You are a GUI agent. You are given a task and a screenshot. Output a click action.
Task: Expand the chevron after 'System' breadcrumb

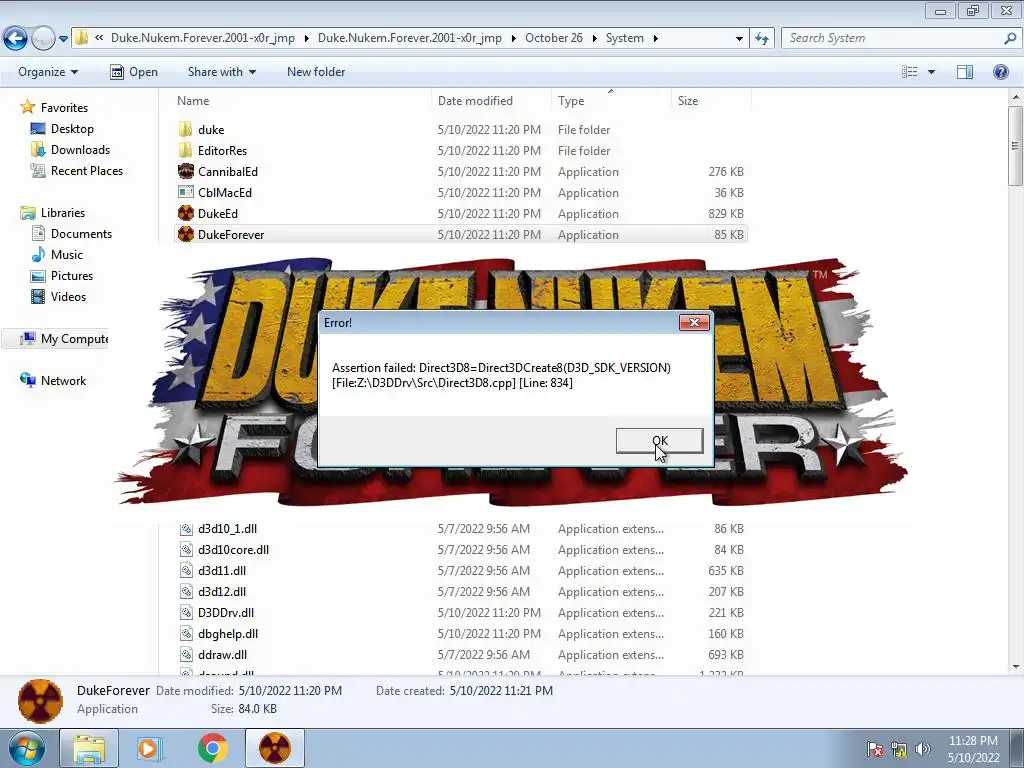(x=655, y=38)
